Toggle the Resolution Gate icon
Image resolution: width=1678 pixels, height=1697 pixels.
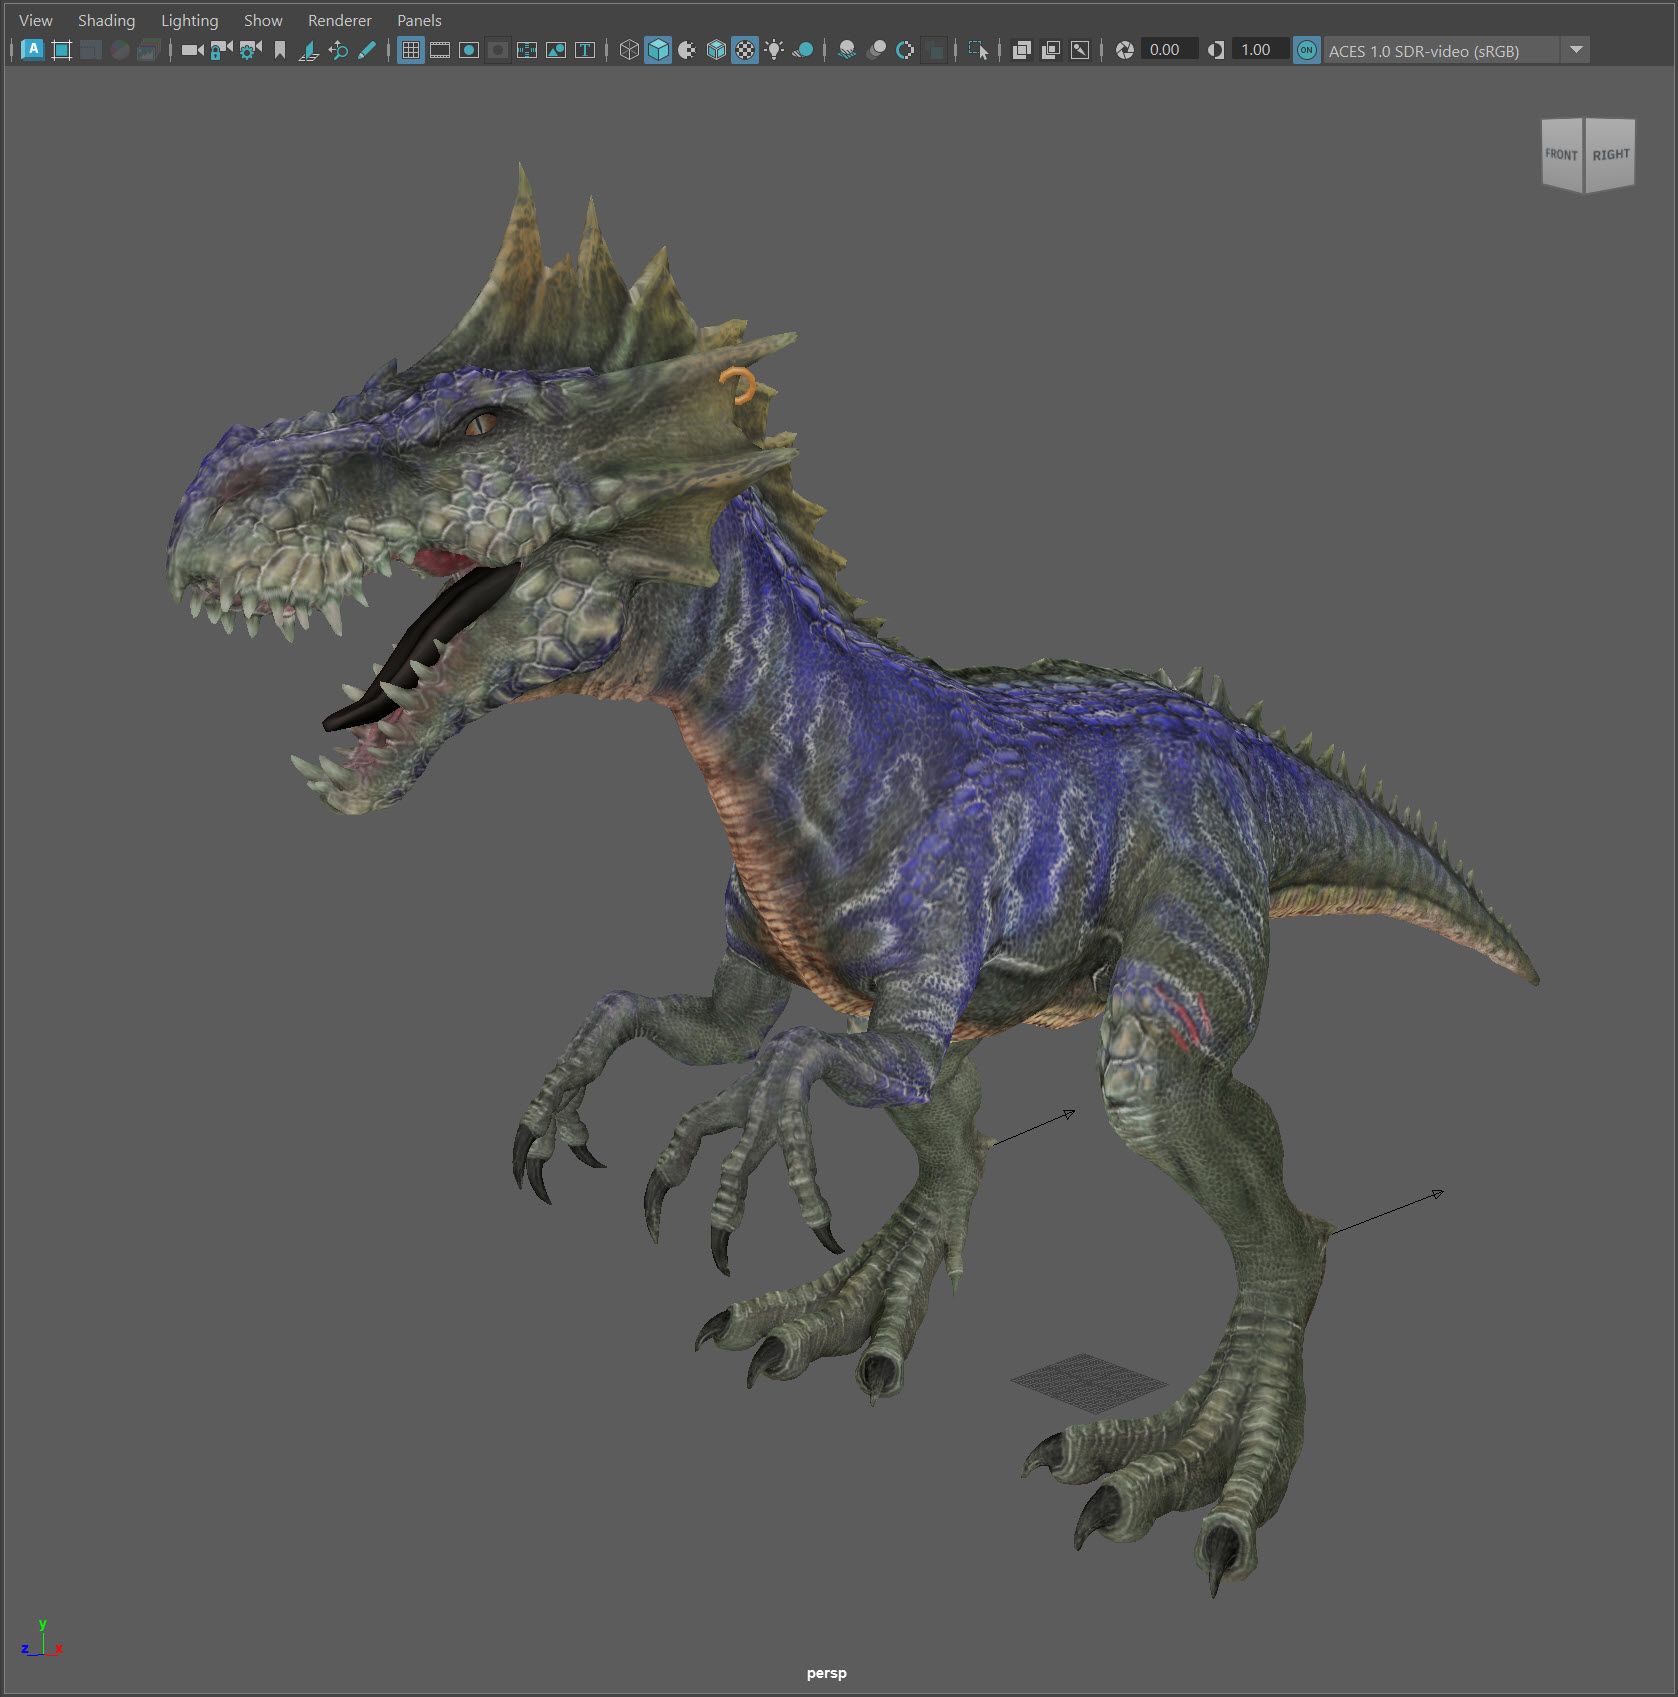[x=469, y=50]
